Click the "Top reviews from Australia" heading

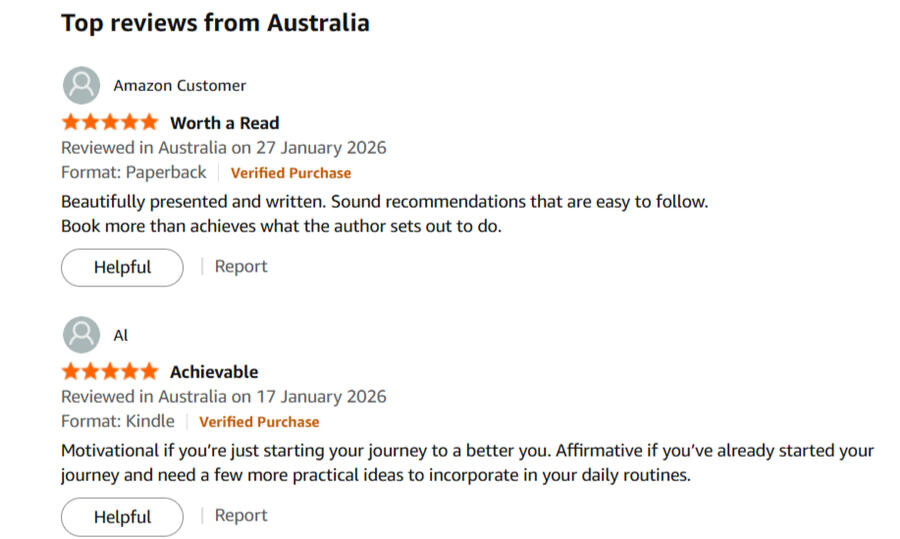click(215, 22)
